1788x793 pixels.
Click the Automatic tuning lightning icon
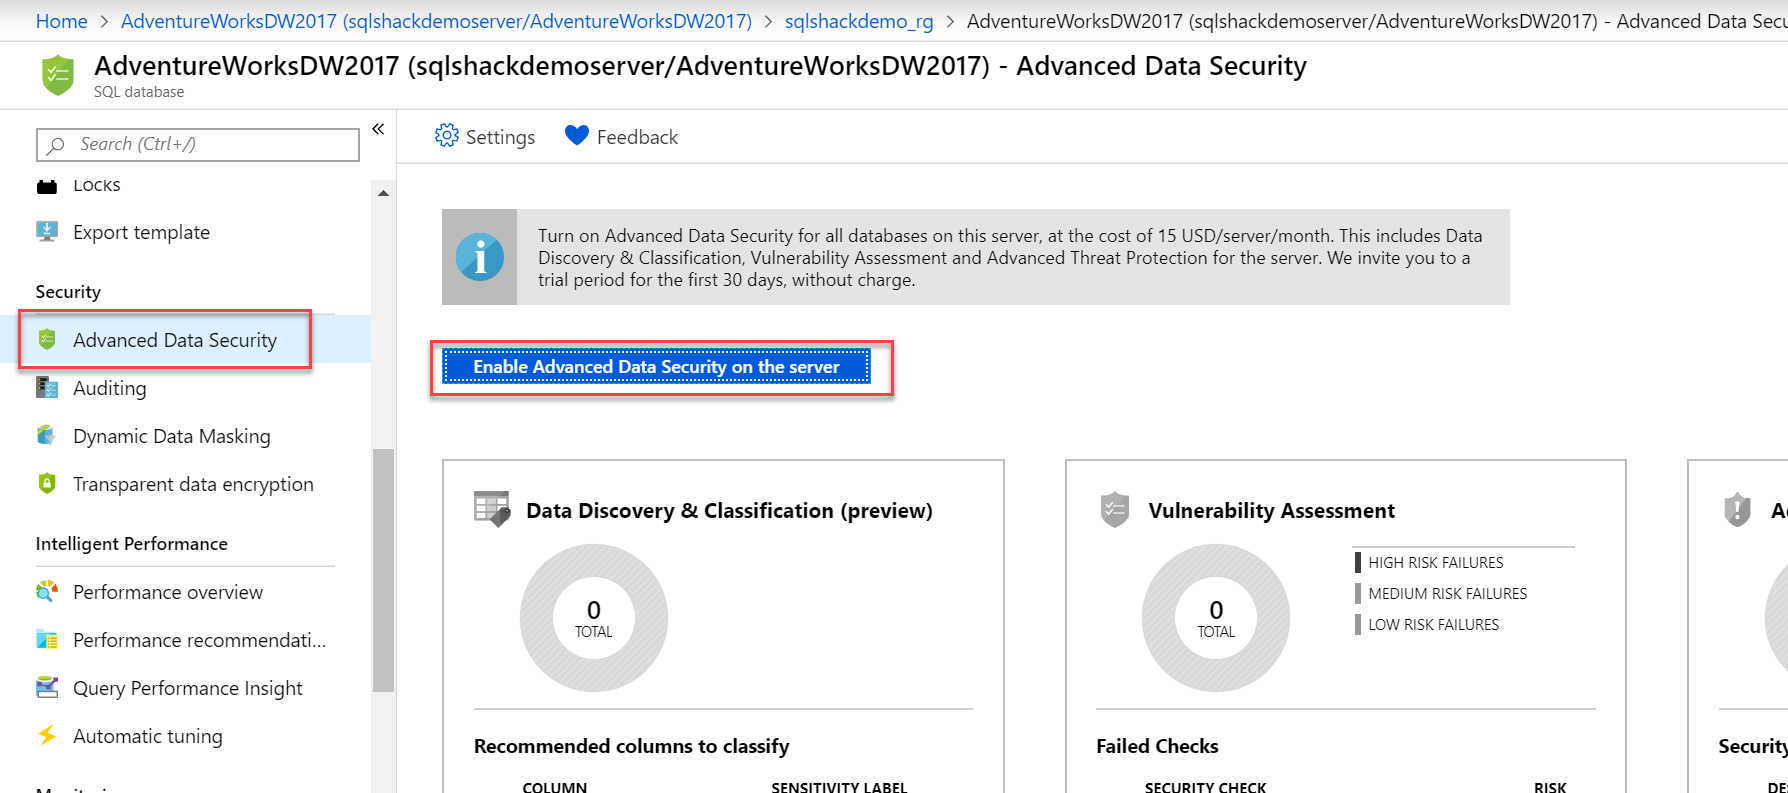(47, 736)
